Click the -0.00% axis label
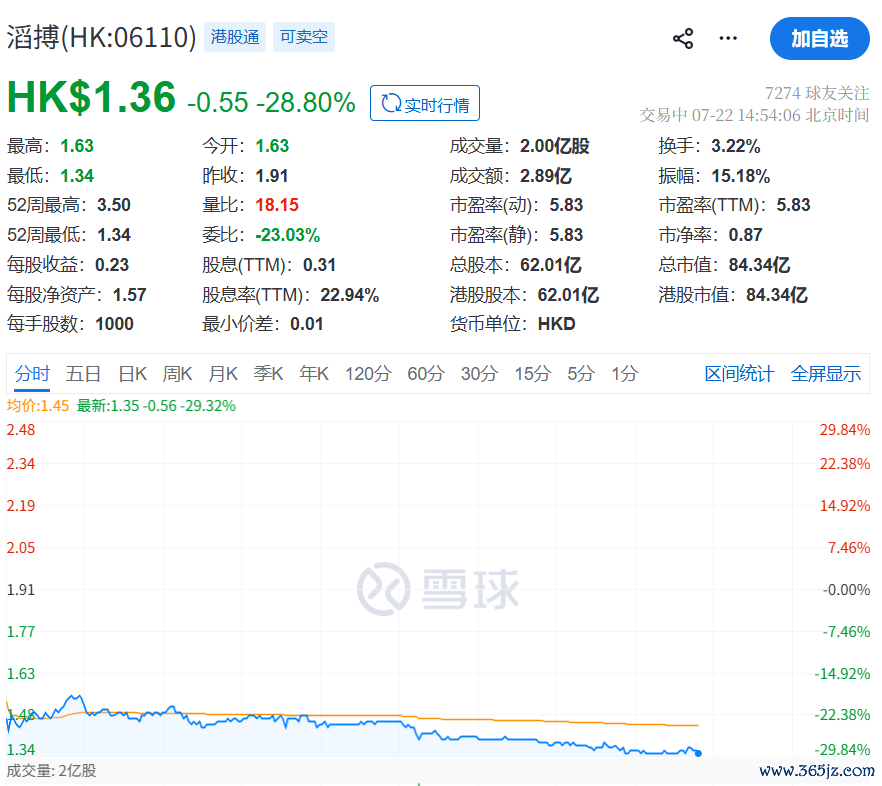 846,590
